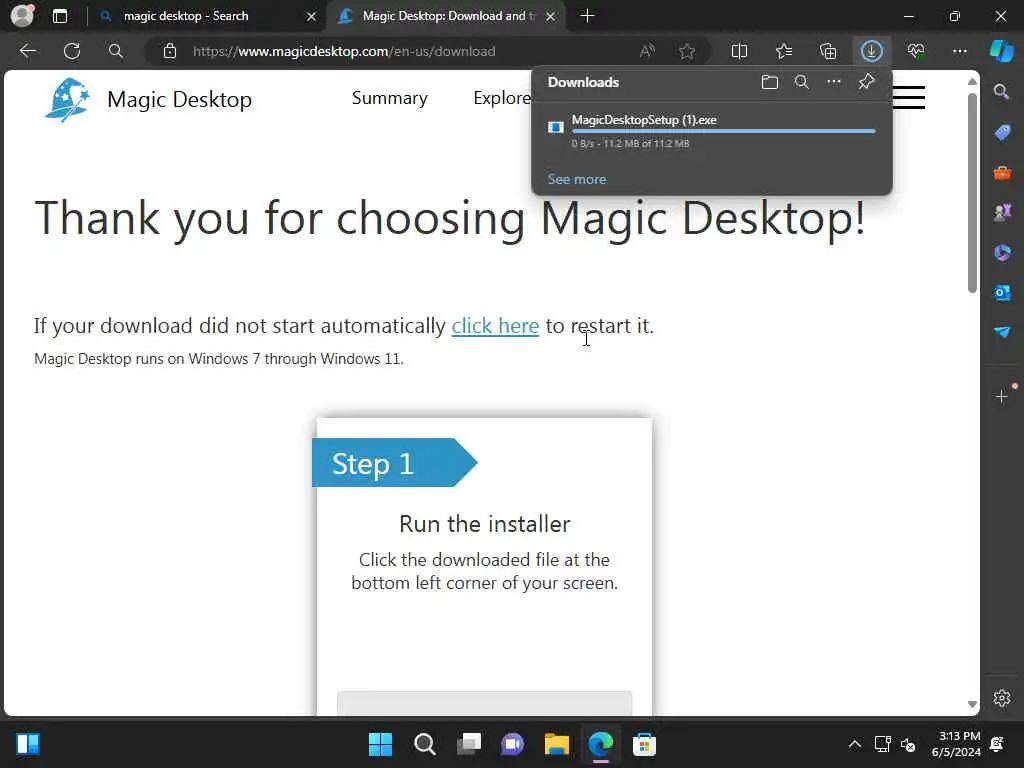Open Browser essentials heart icon
The height and width of the screenshot is (768, 1024).
[916, 51]
